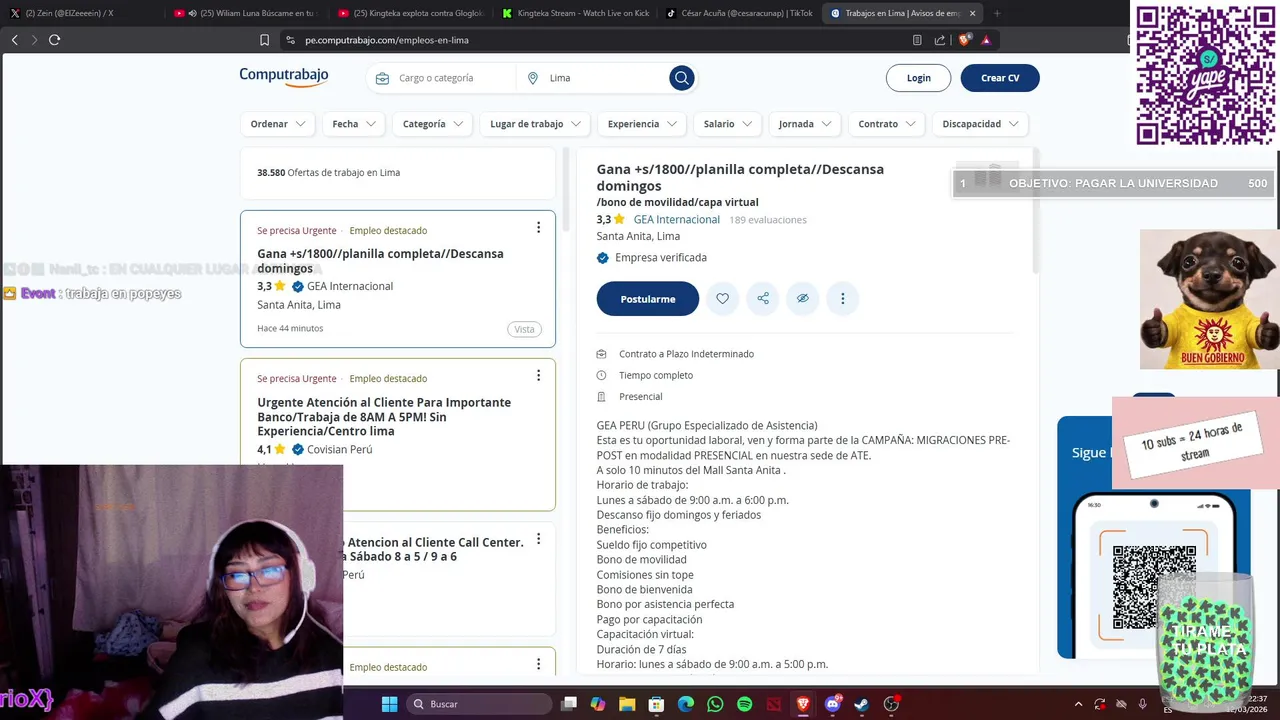Open File Explorer from the taskbar
This screenshot has height=720, width=1280.
(x=627, y=704)
